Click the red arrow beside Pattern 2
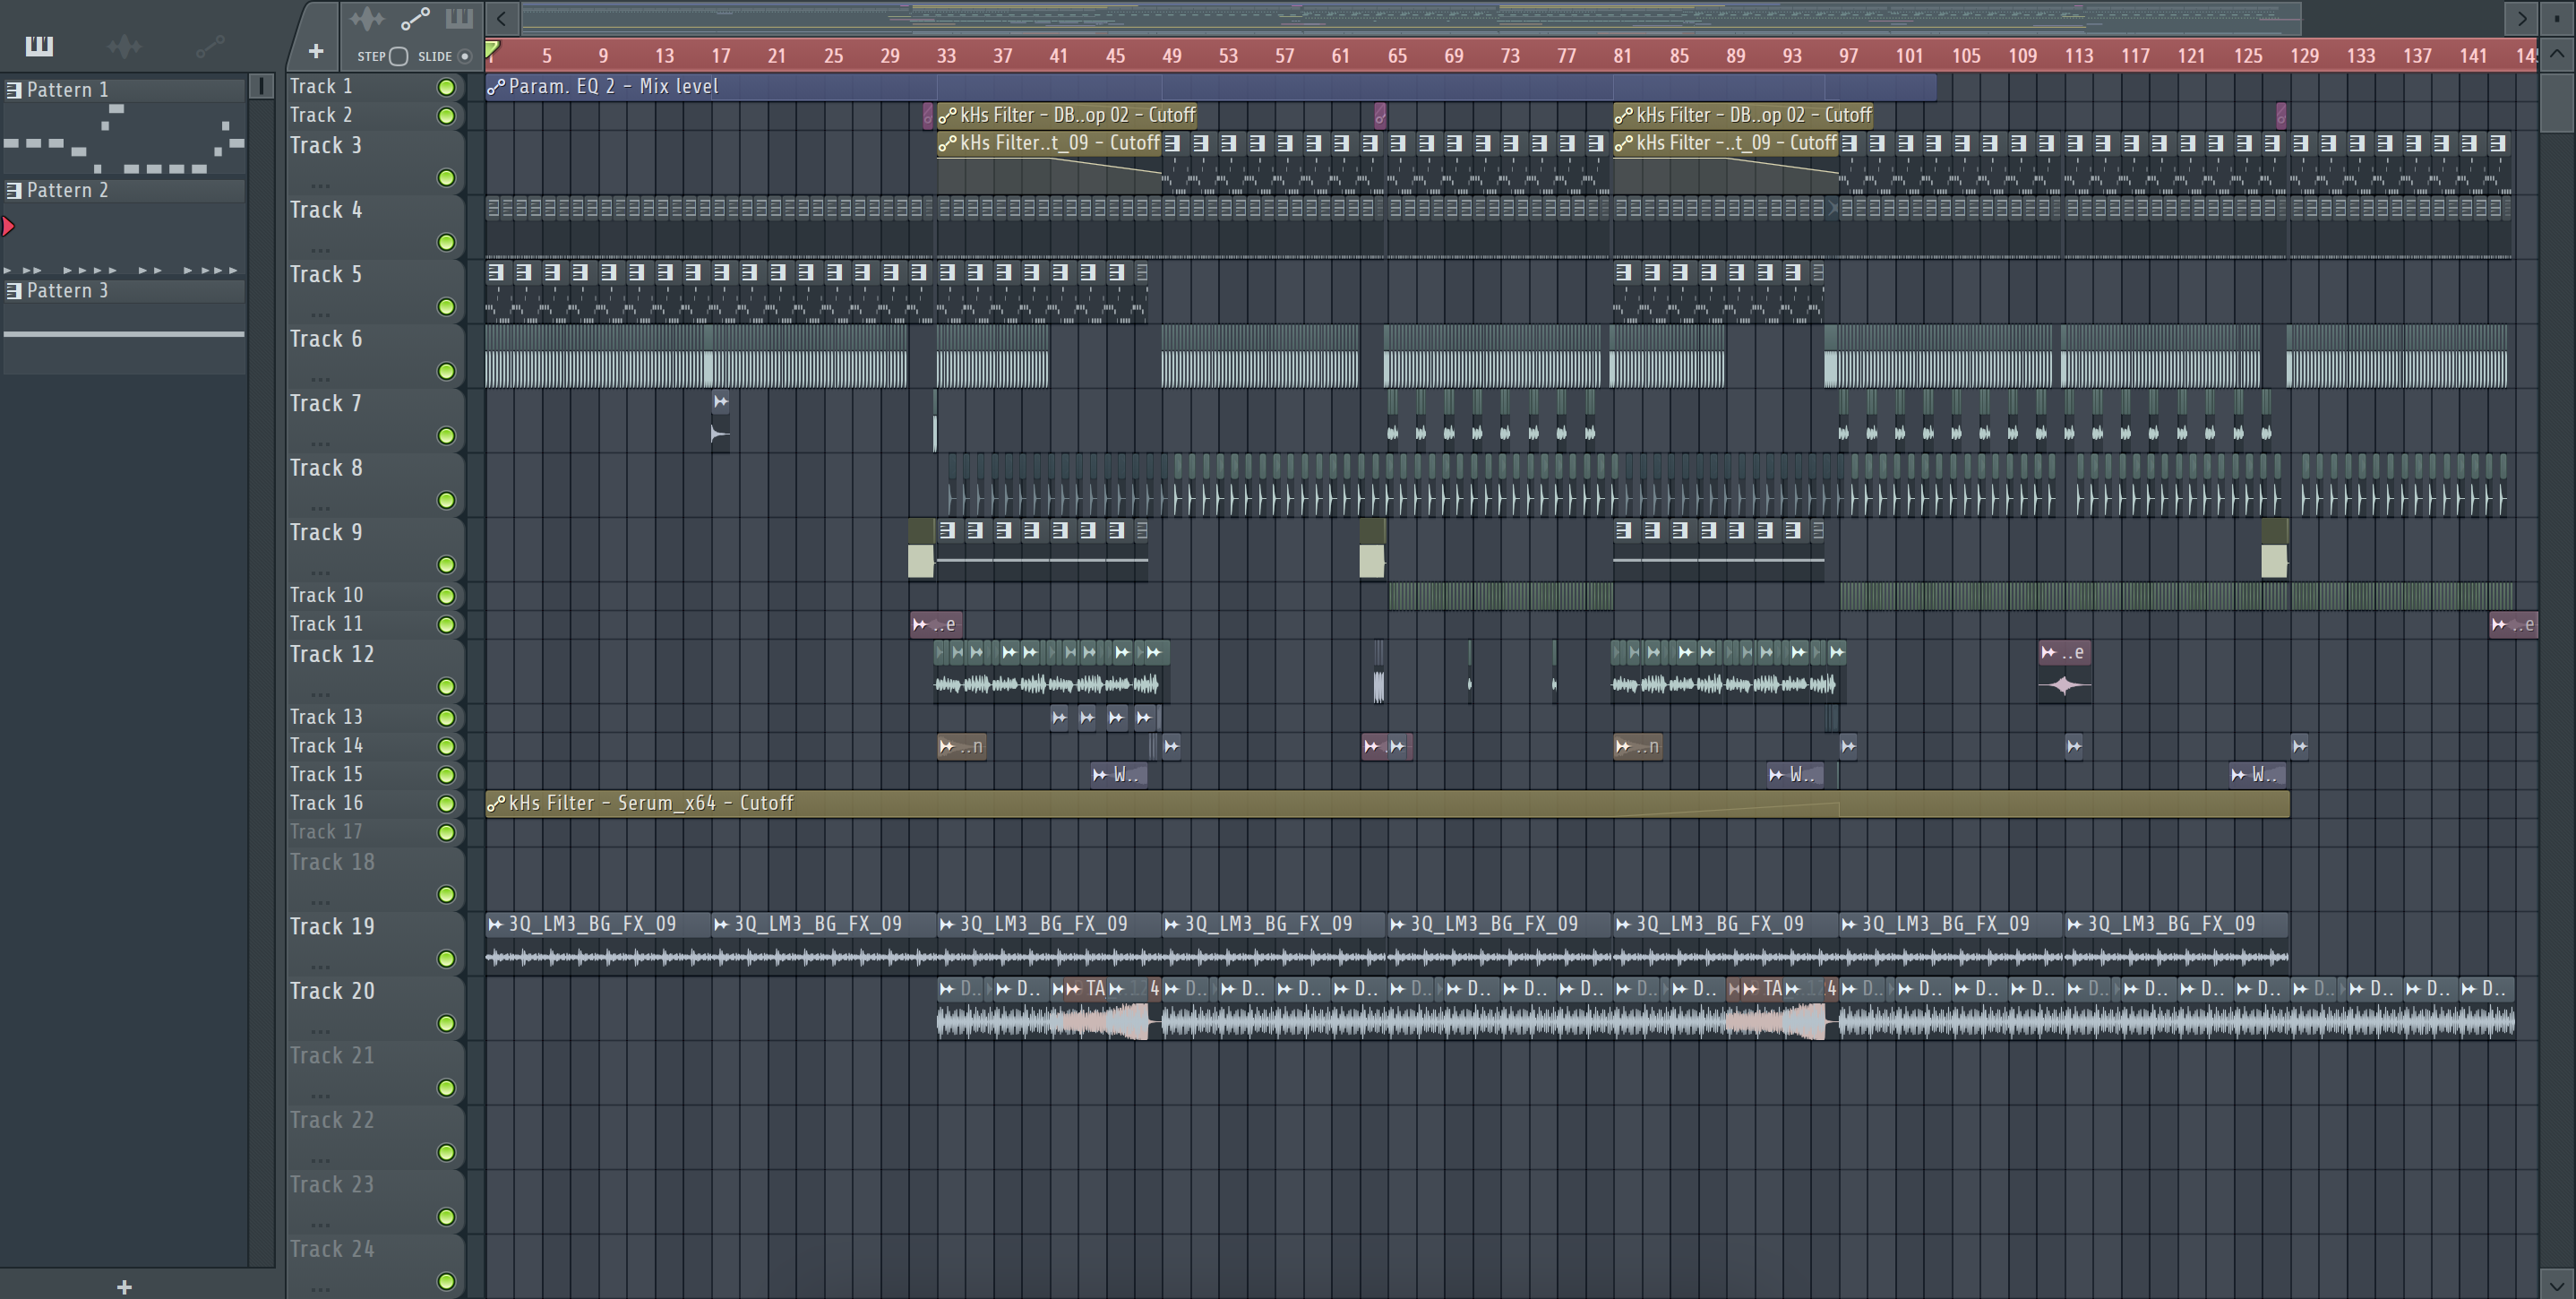The height and width of the screenshot is (1299, 2576). 8,226
